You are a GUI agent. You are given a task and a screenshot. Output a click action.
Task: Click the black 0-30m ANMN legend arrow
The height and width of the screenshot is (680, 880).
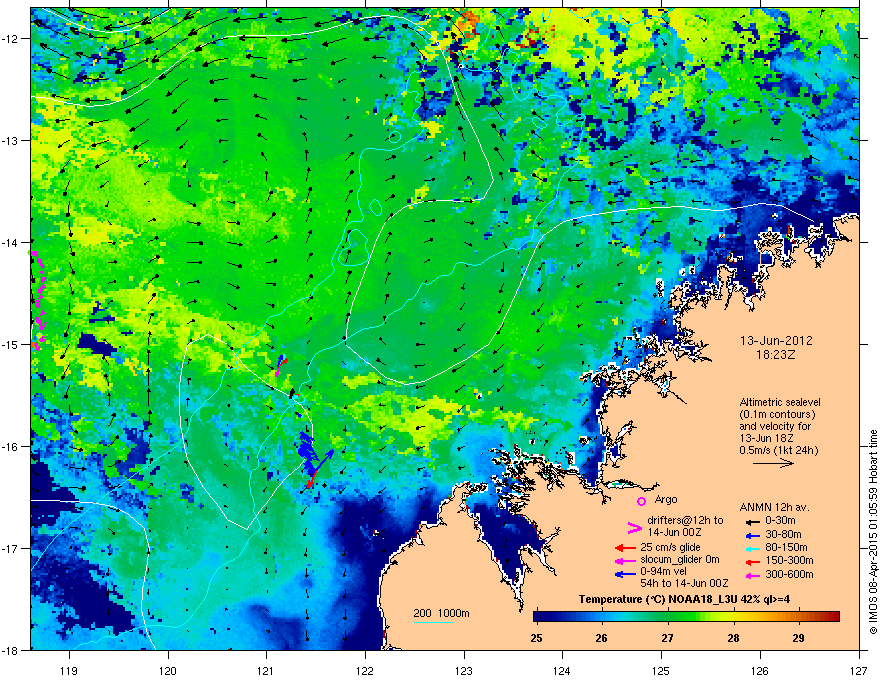(x=752, y=521)
